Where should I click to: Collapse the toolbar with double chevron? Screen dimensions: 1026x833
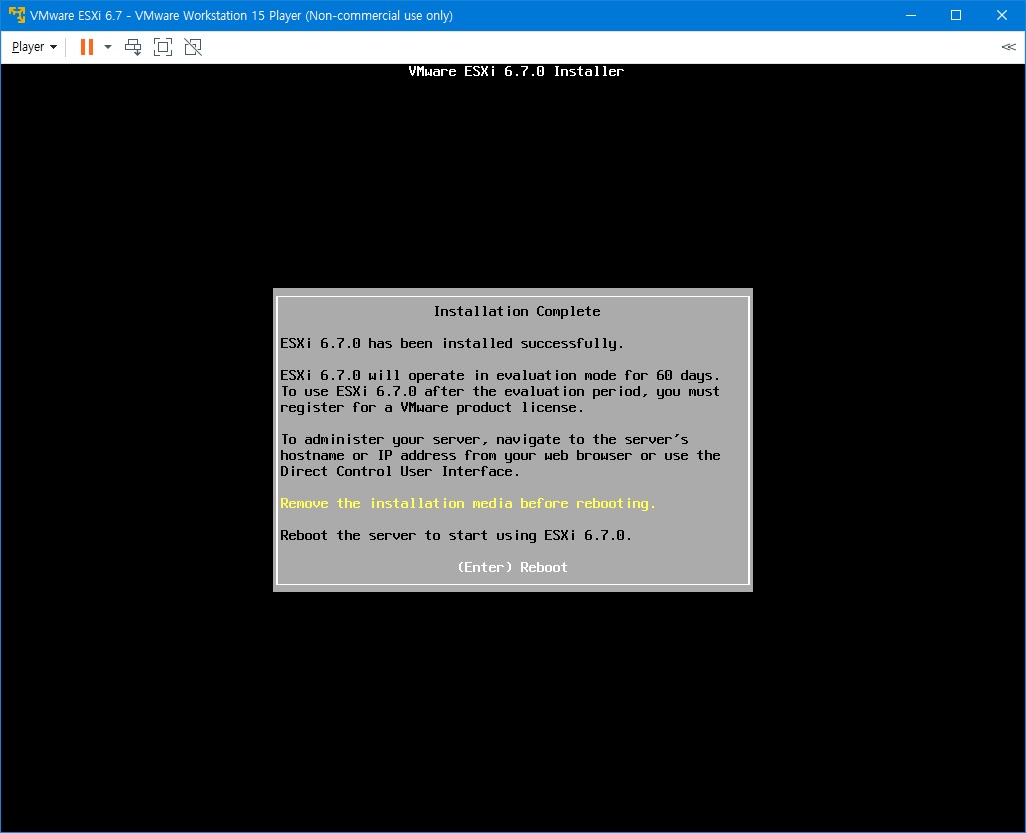point(1008,46)
